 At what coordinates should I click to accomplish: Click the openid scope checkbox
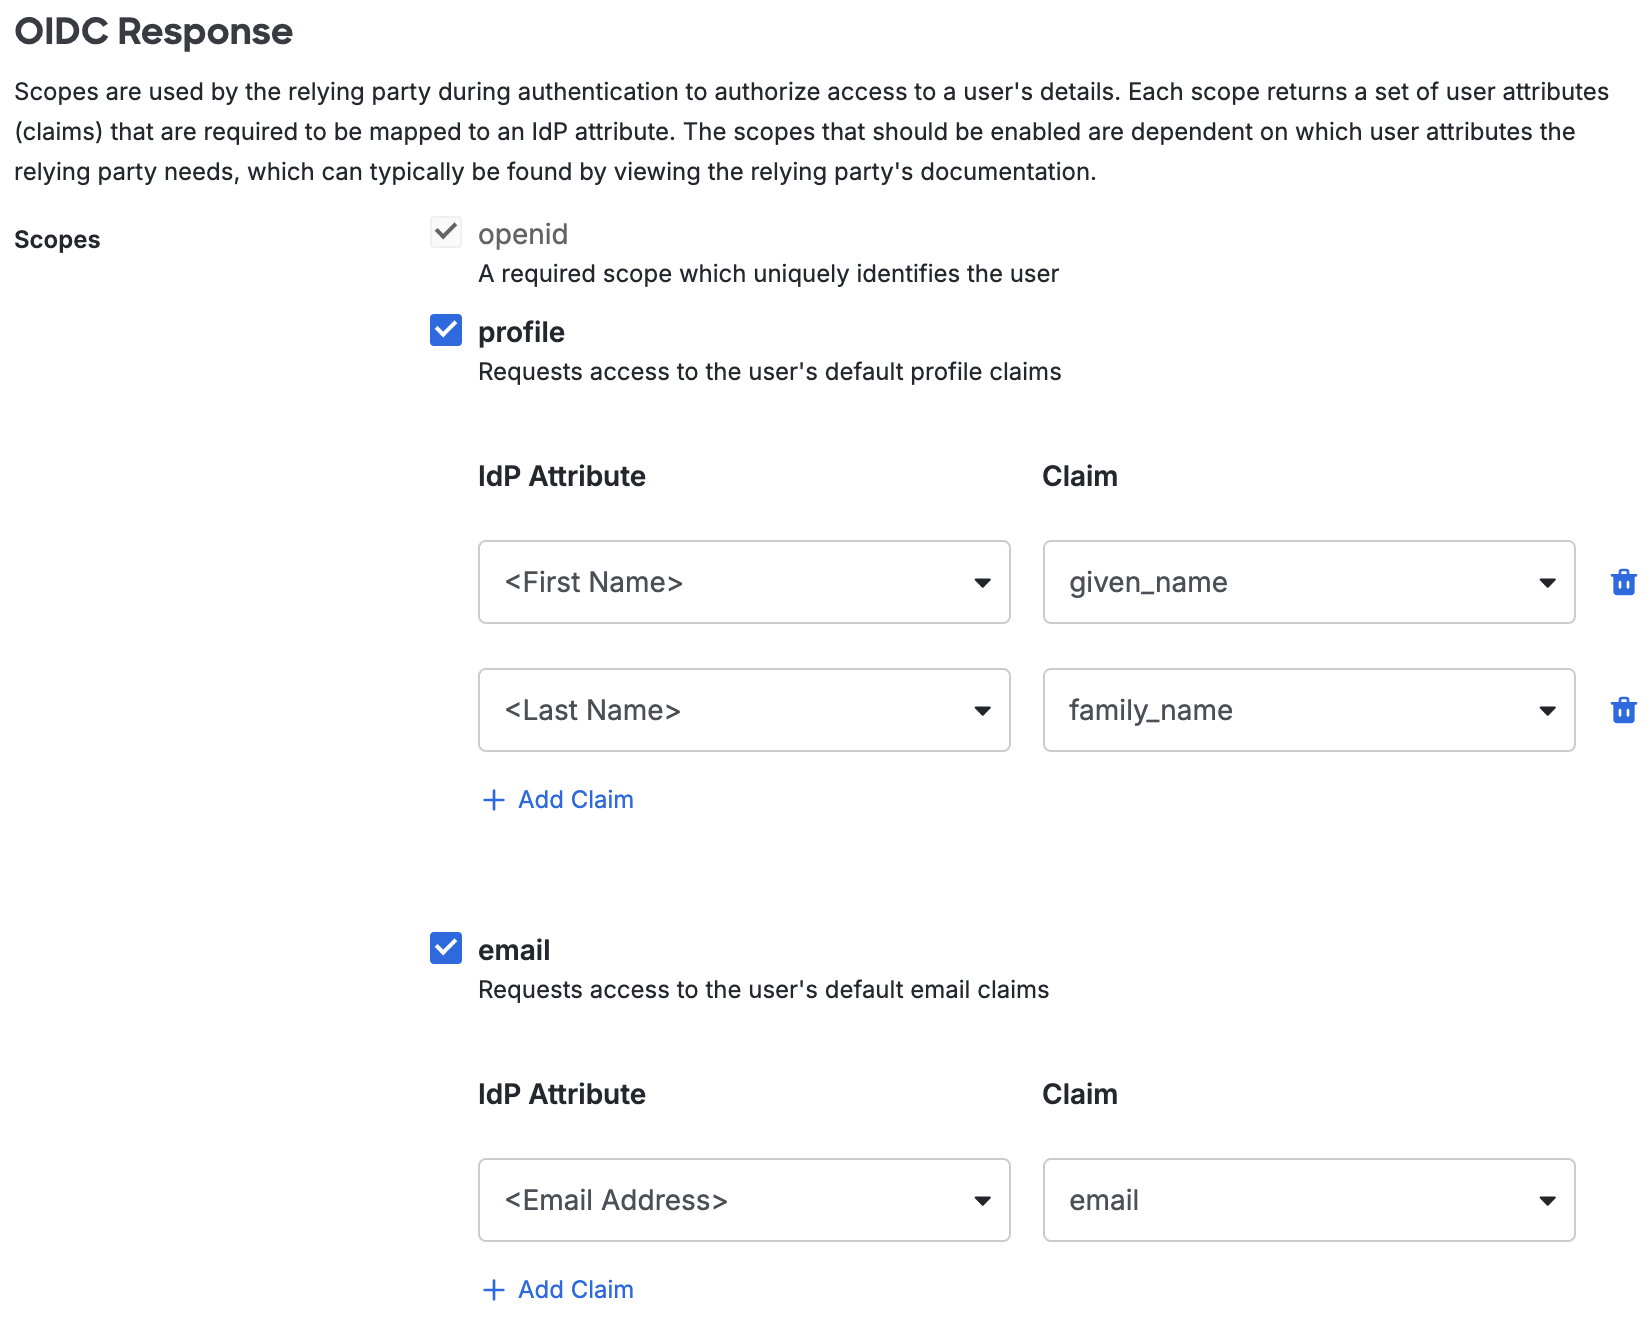pos(445,232)
